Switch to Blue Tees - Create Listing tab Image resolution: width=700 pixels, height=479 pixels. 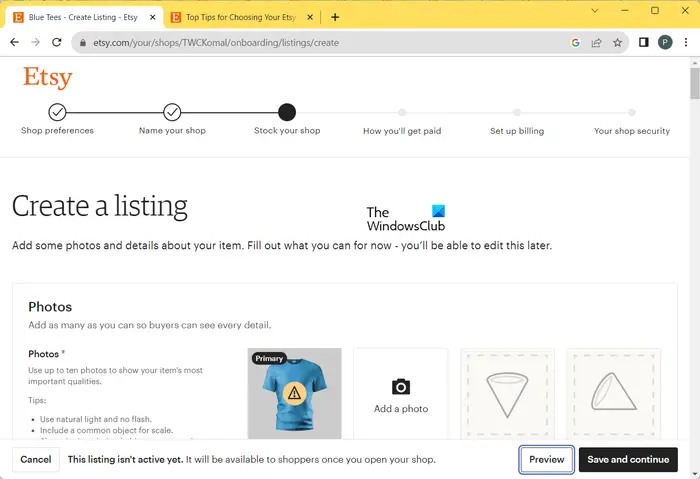84,17
